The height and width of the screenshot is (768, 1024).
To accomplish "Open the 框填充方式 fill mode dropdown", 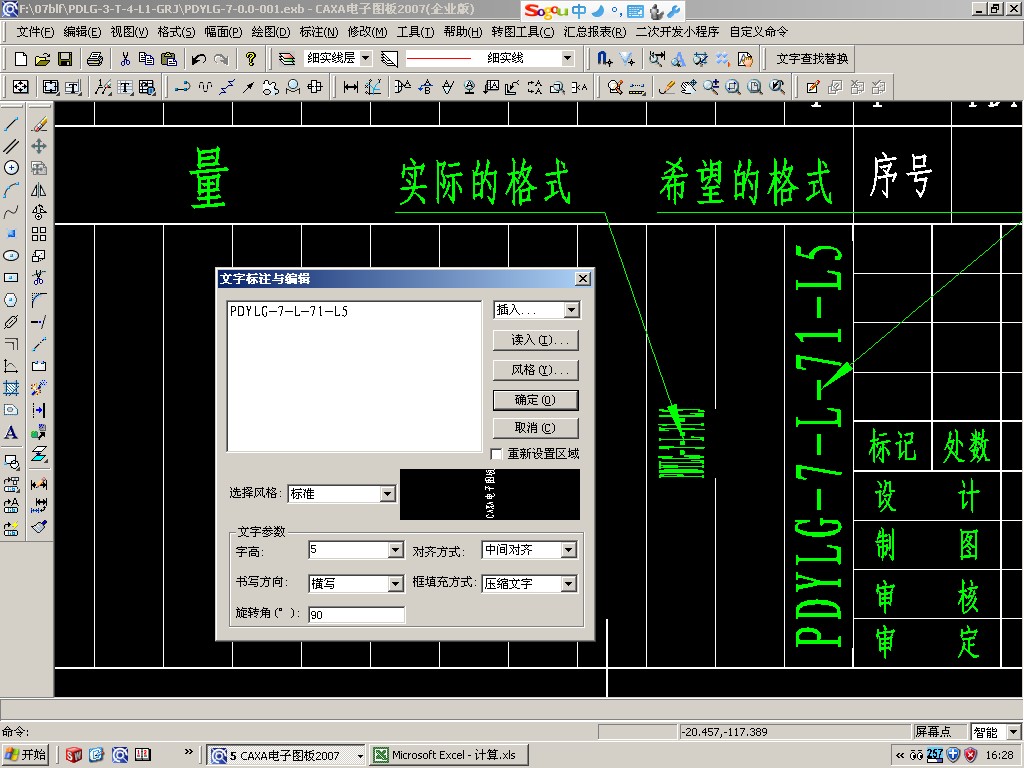I will (569, 584).
